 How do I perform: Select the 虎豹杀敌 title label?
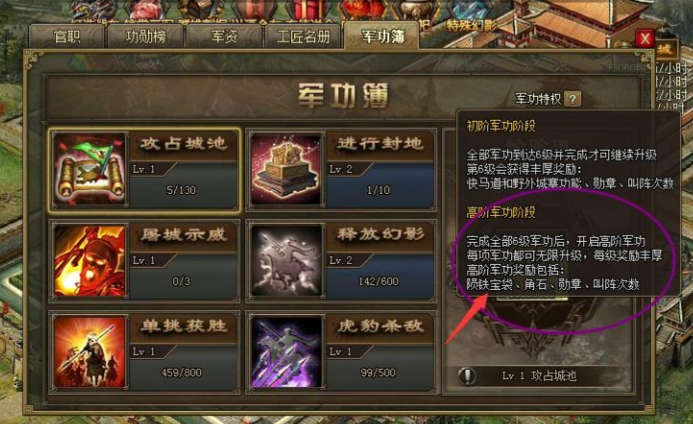coord(381,326)
